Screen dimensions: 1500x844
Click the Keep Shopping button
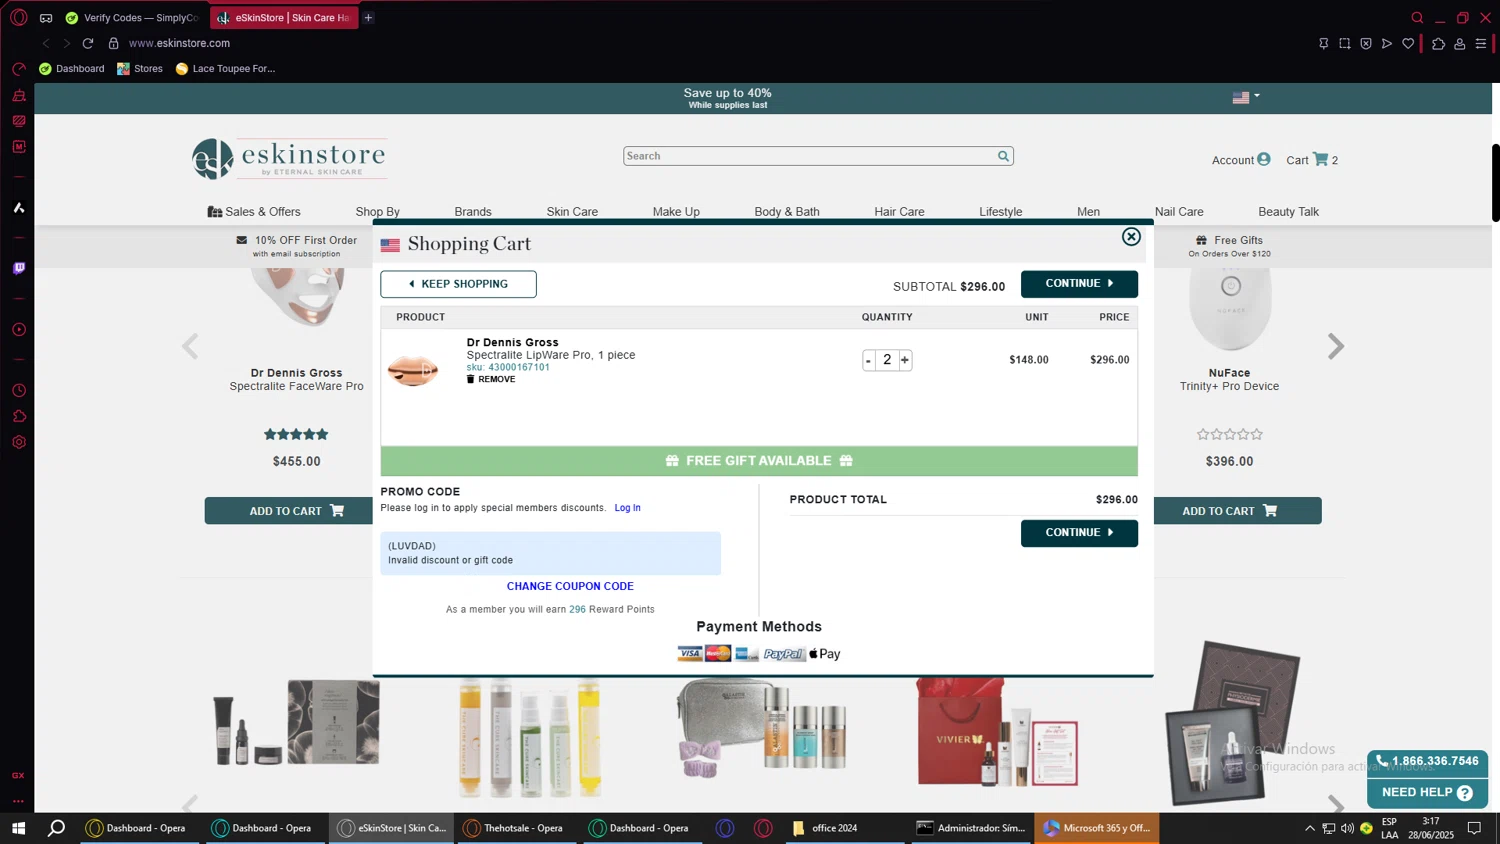click(x=458, y=284)
